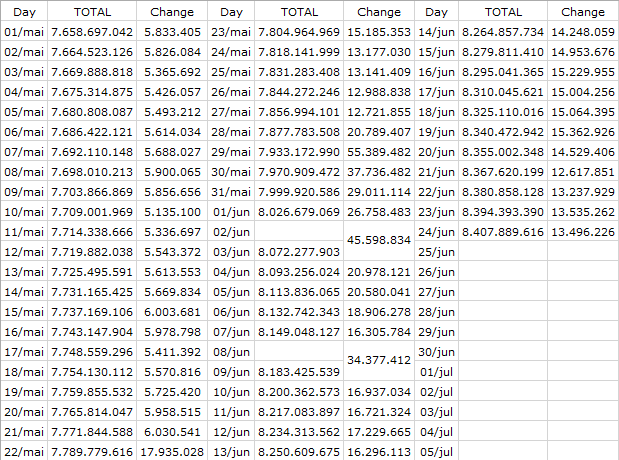The height and width of the screenshot is (460, 619).
Task: Select change value 5.833.405
Action: (172, 32)
